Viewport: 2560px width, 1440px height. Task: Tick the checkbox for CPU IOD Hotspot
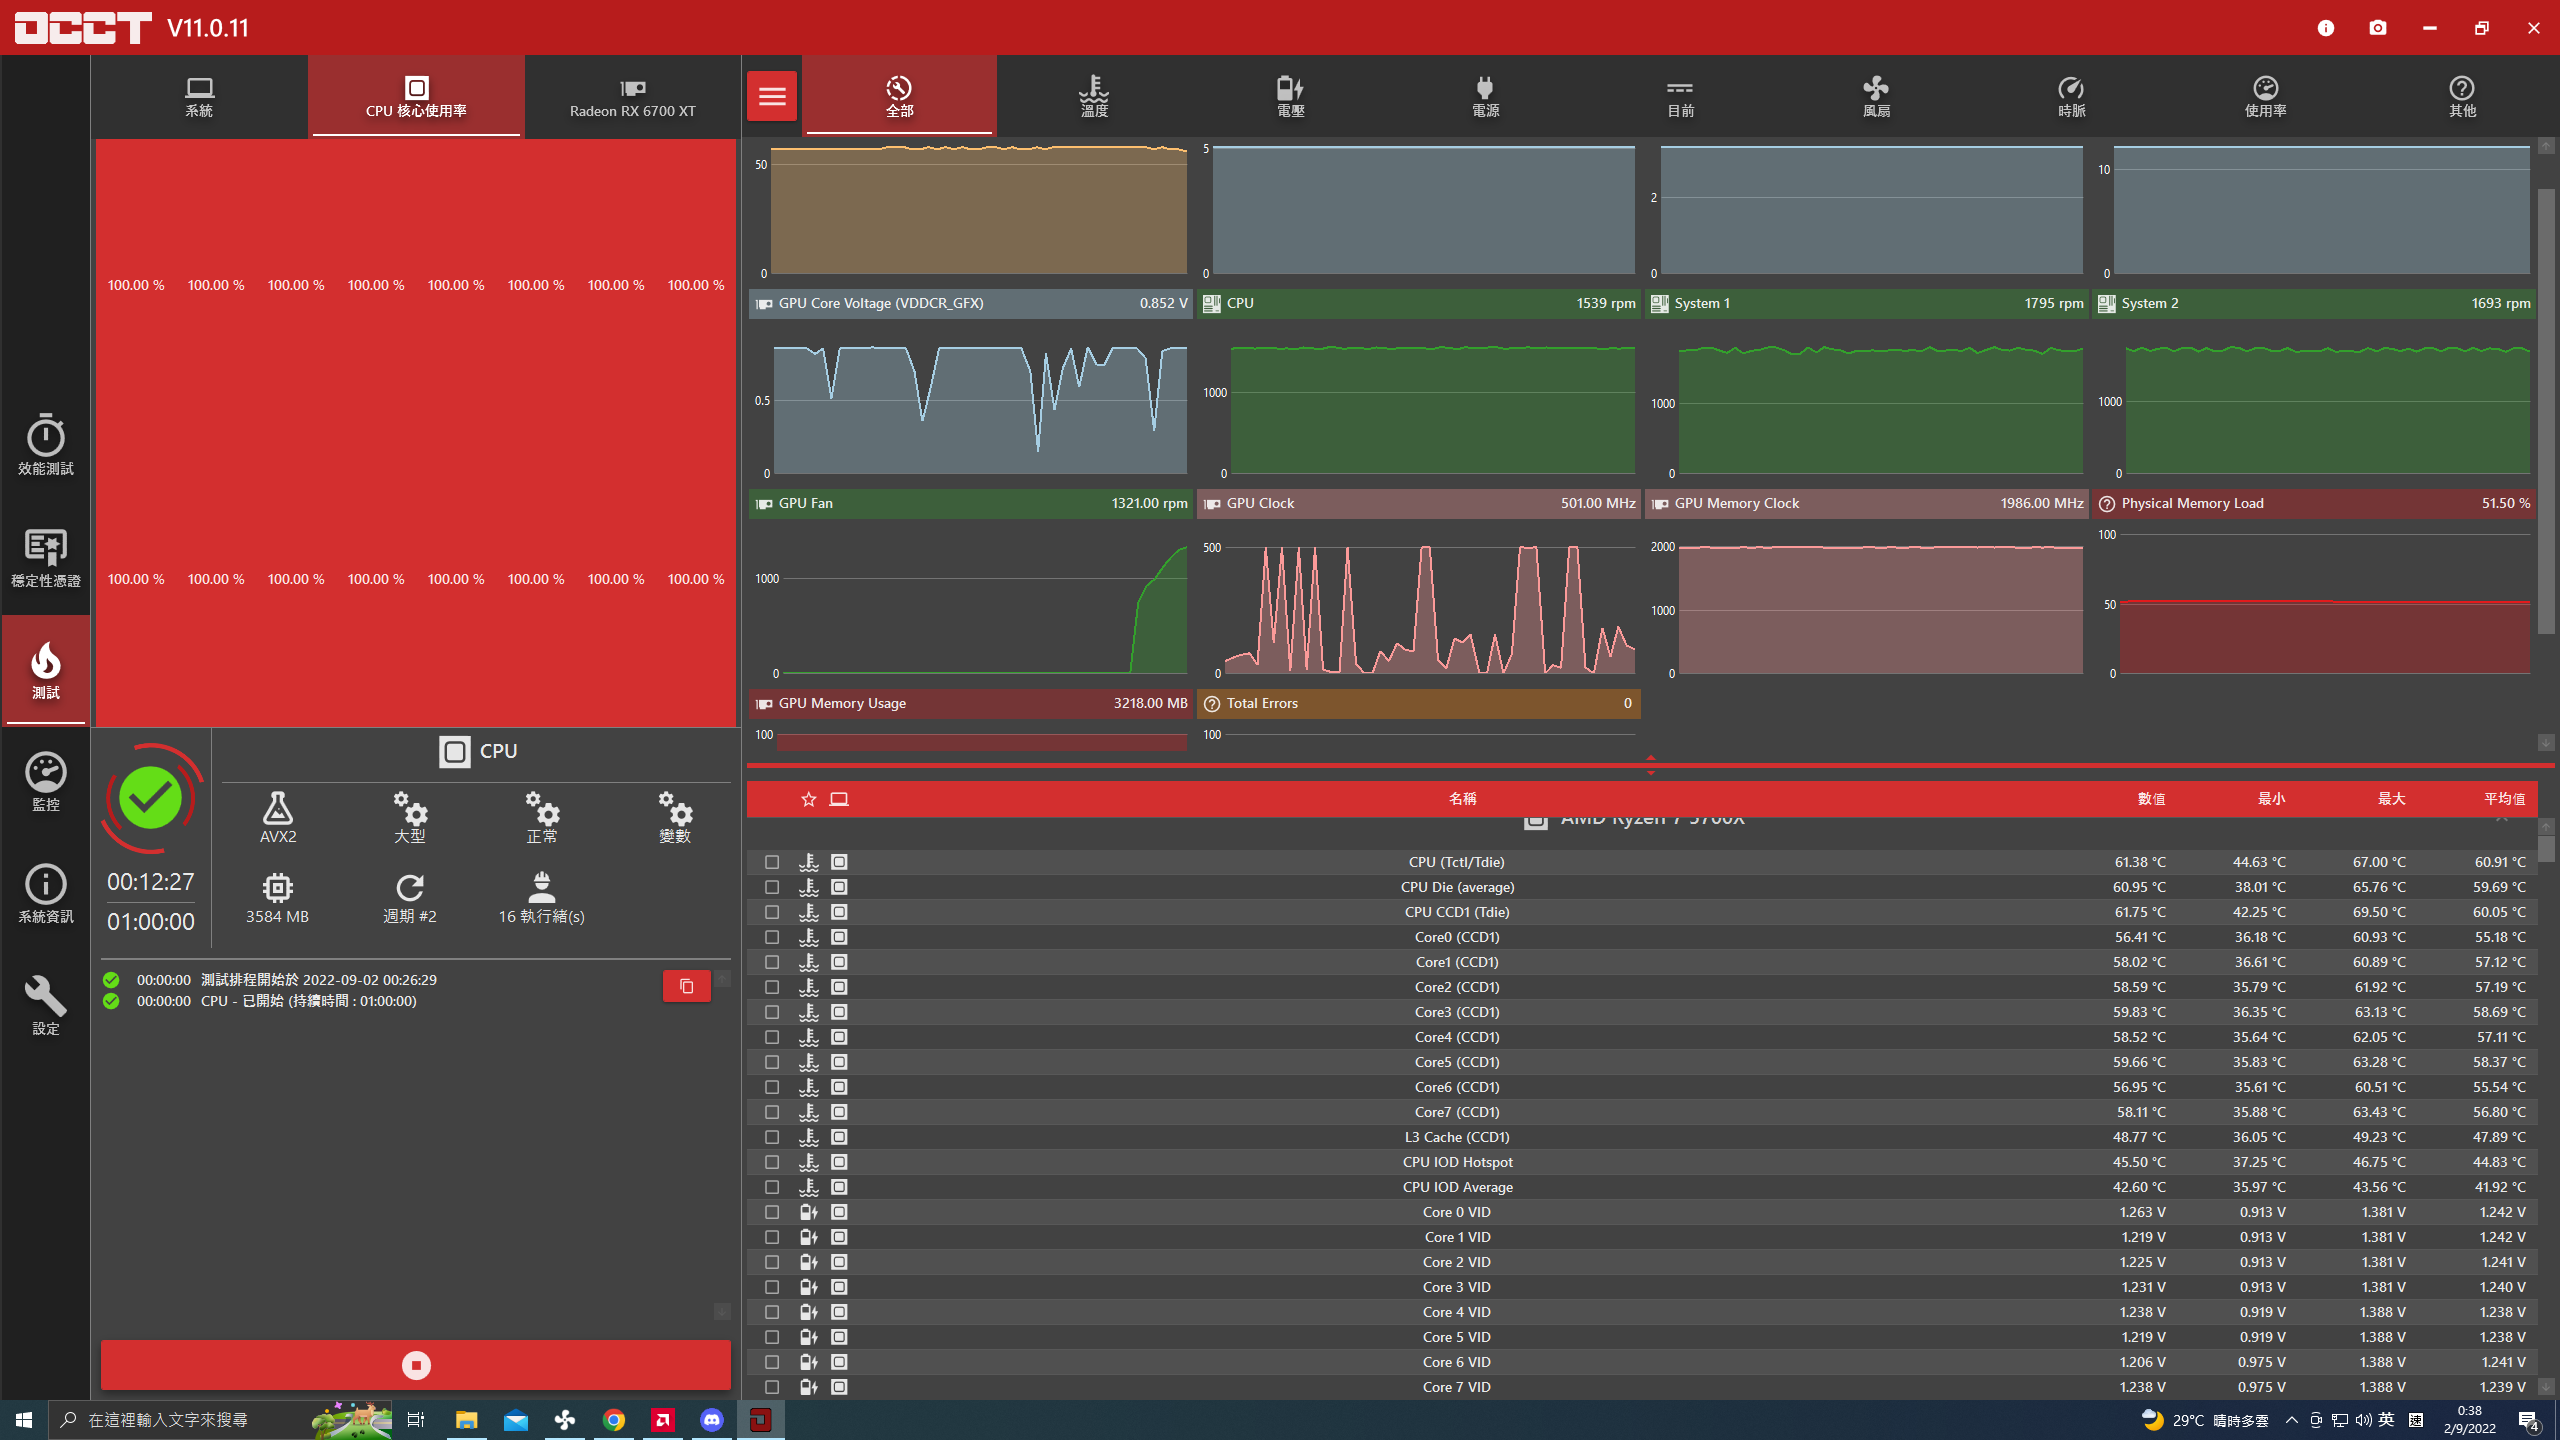click(x=772, y=1162)
